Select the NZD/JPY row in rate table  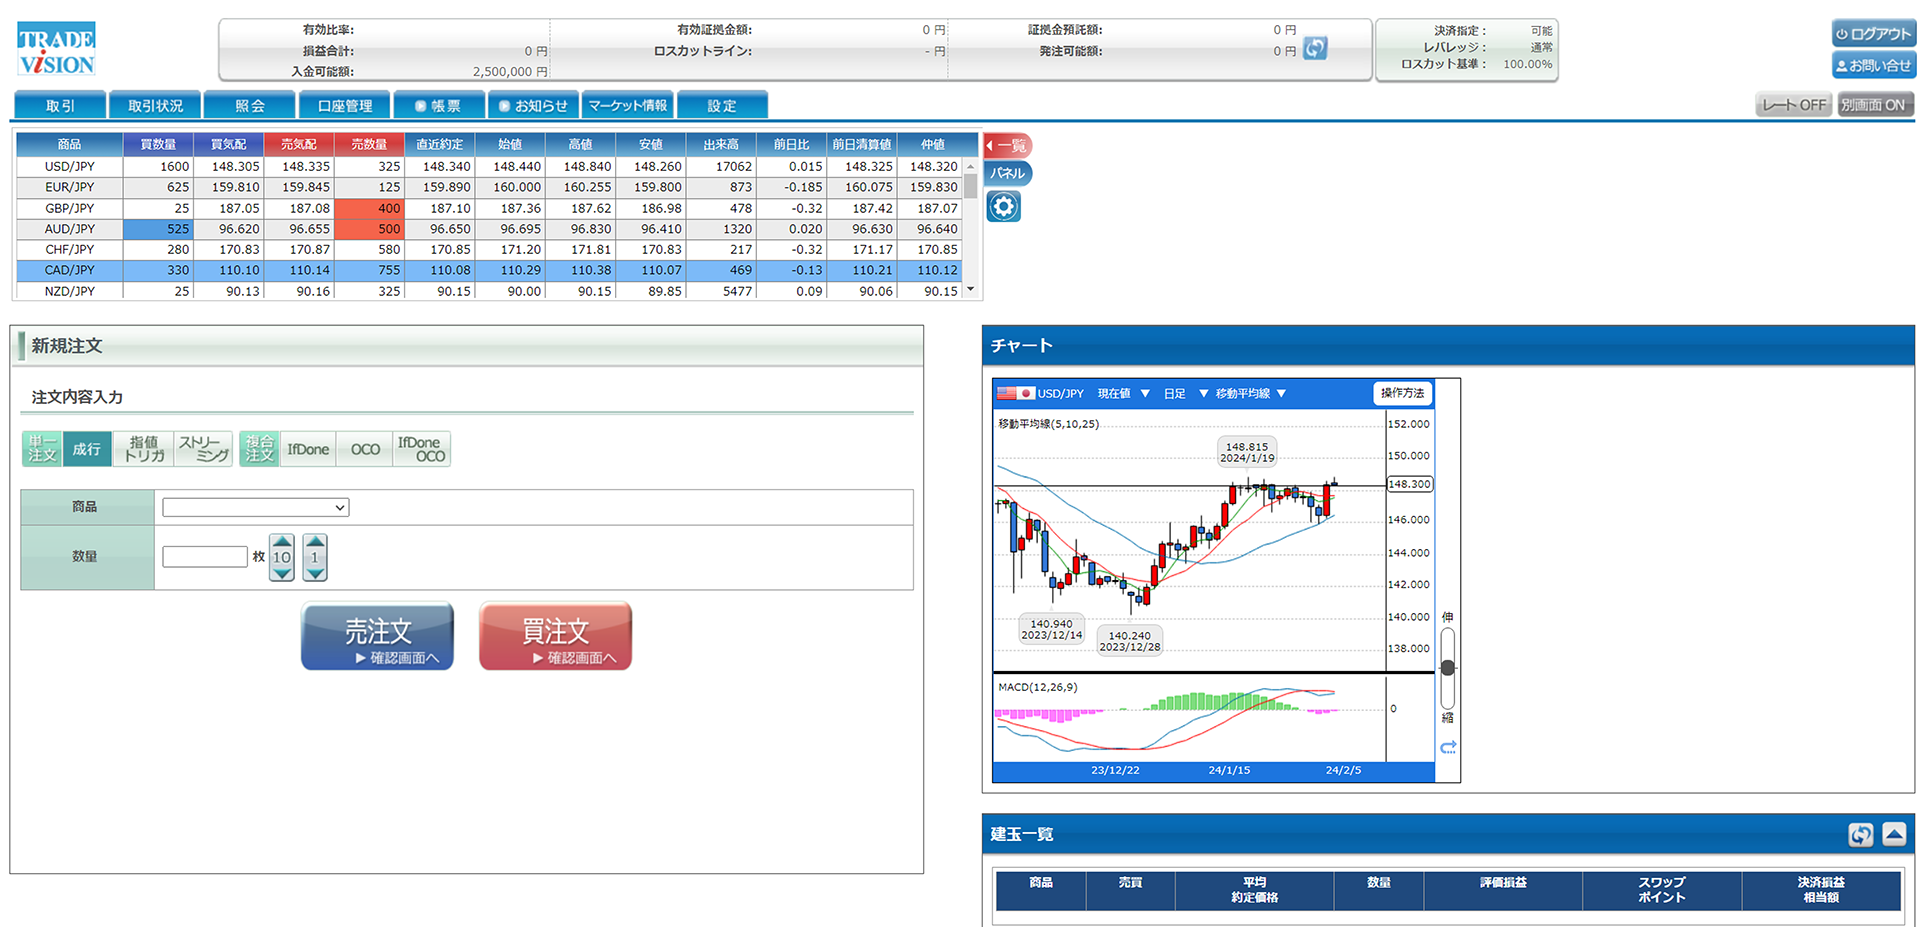click(489, 291)
